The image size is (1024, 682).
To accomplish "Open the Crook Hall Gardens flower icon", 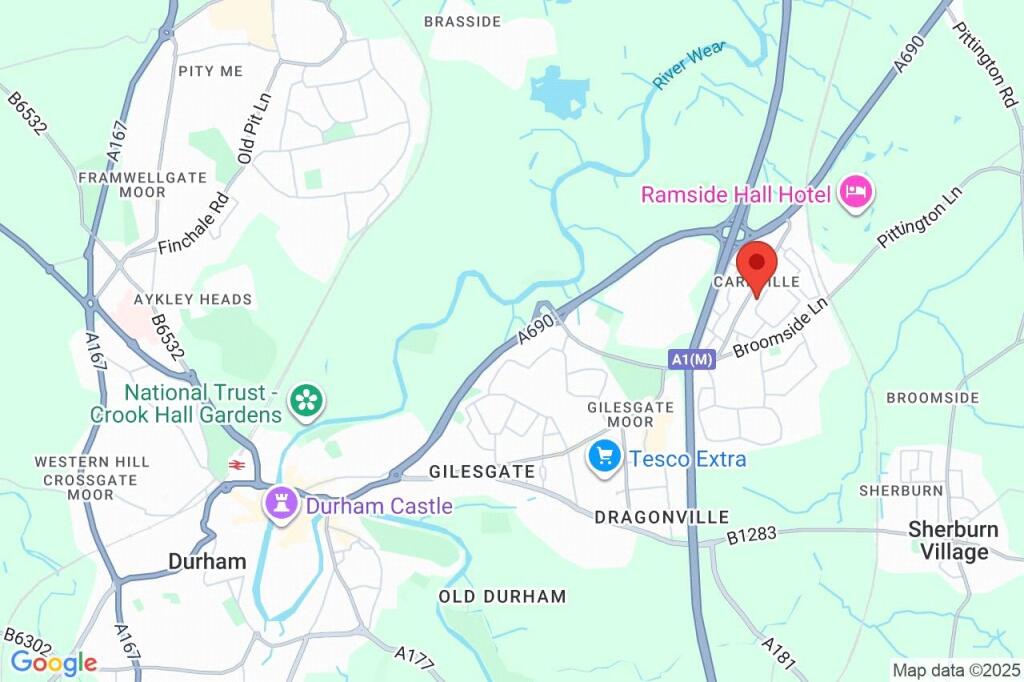I will pyautogui.click(x=307, y=400).
